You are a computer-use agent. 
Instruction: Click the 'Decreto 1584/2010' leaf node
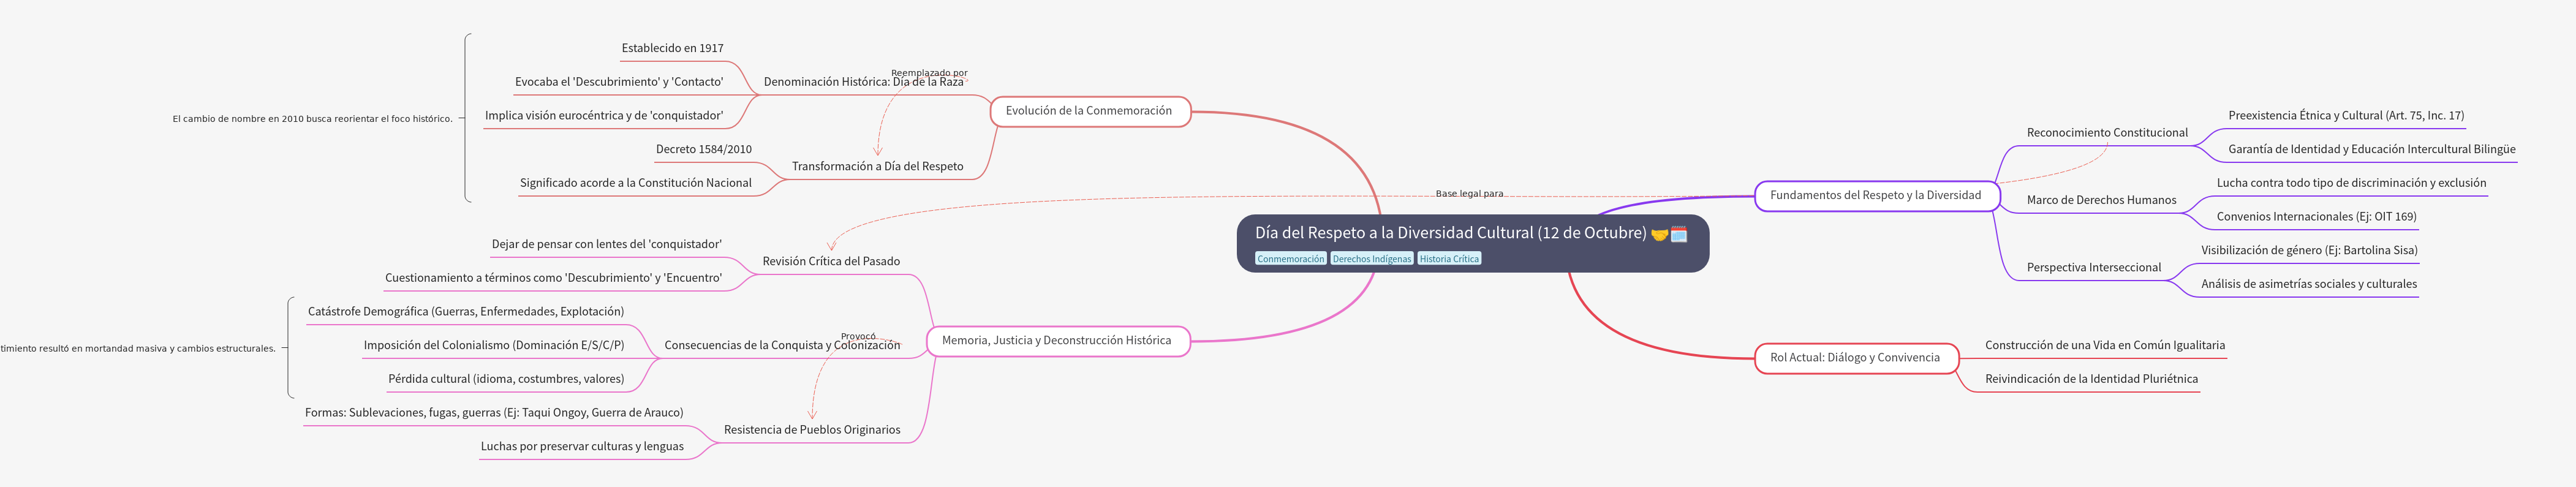click(703, 150)
